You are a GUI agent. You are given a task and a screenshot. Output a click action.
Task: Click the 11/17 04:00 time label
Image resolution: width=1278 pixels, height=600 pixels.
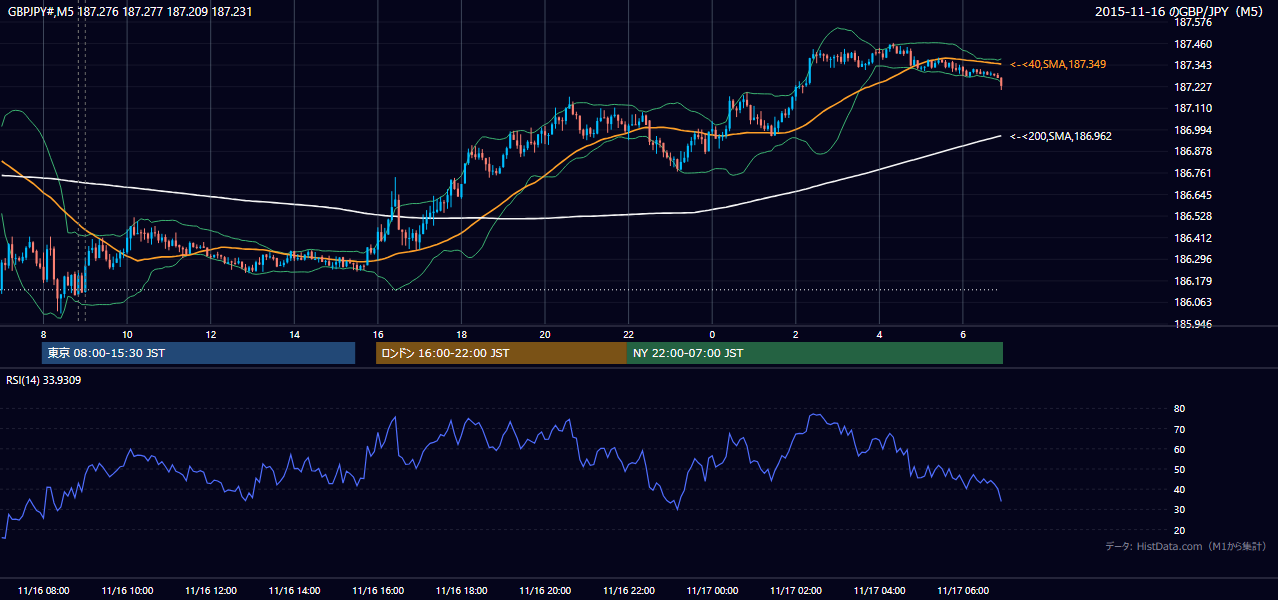(x=879, y=591)
